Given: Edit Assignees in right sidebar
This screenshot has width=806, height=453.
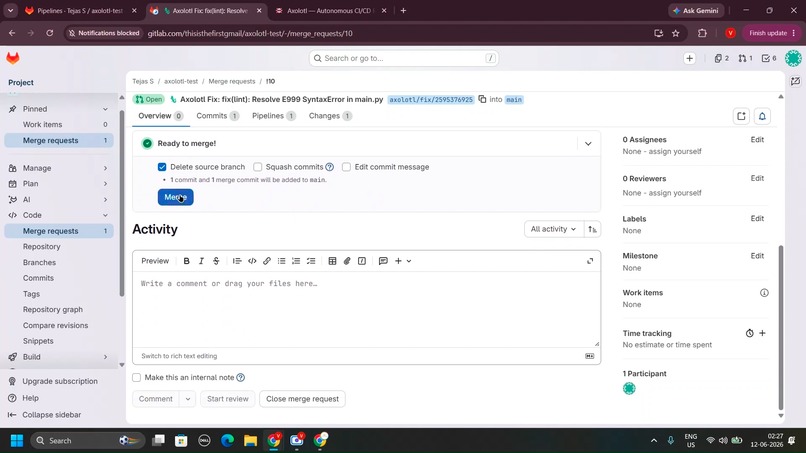Looking at the screenshot, I should click(757, 139).
